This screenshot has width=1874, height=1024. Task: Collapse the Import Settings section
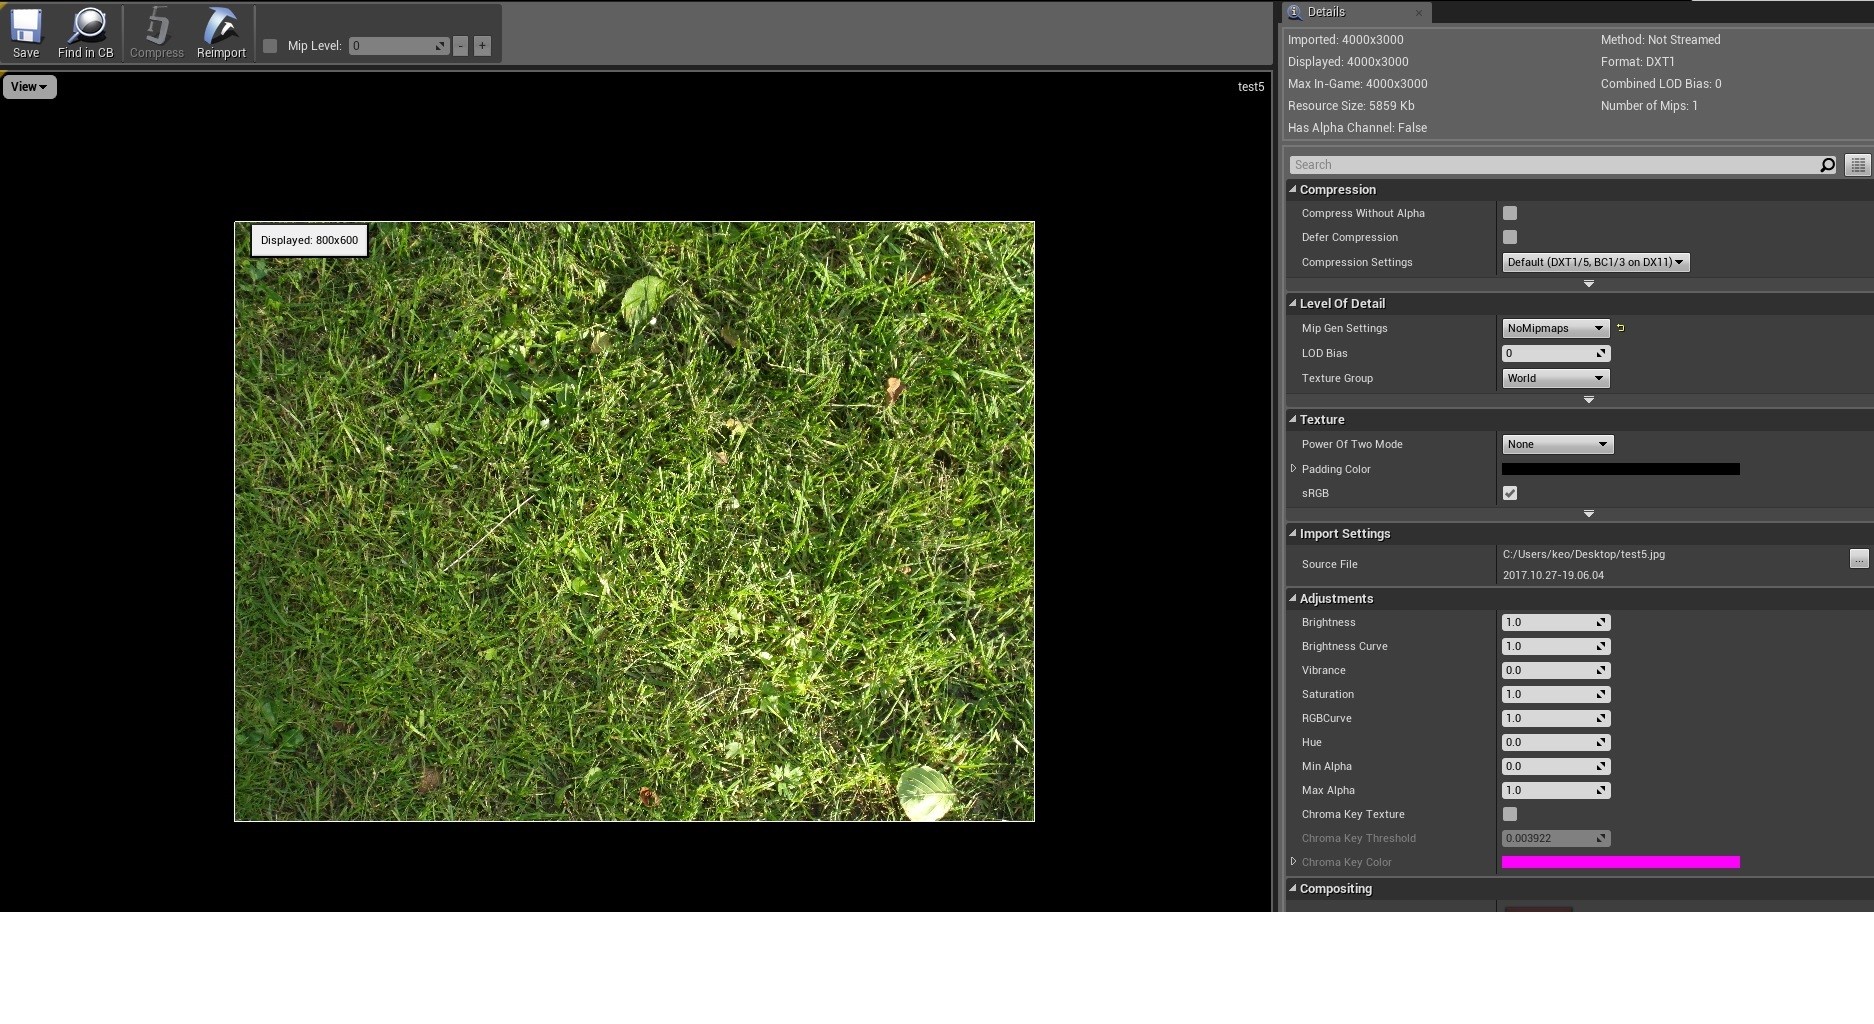[x=1293, y=533]
